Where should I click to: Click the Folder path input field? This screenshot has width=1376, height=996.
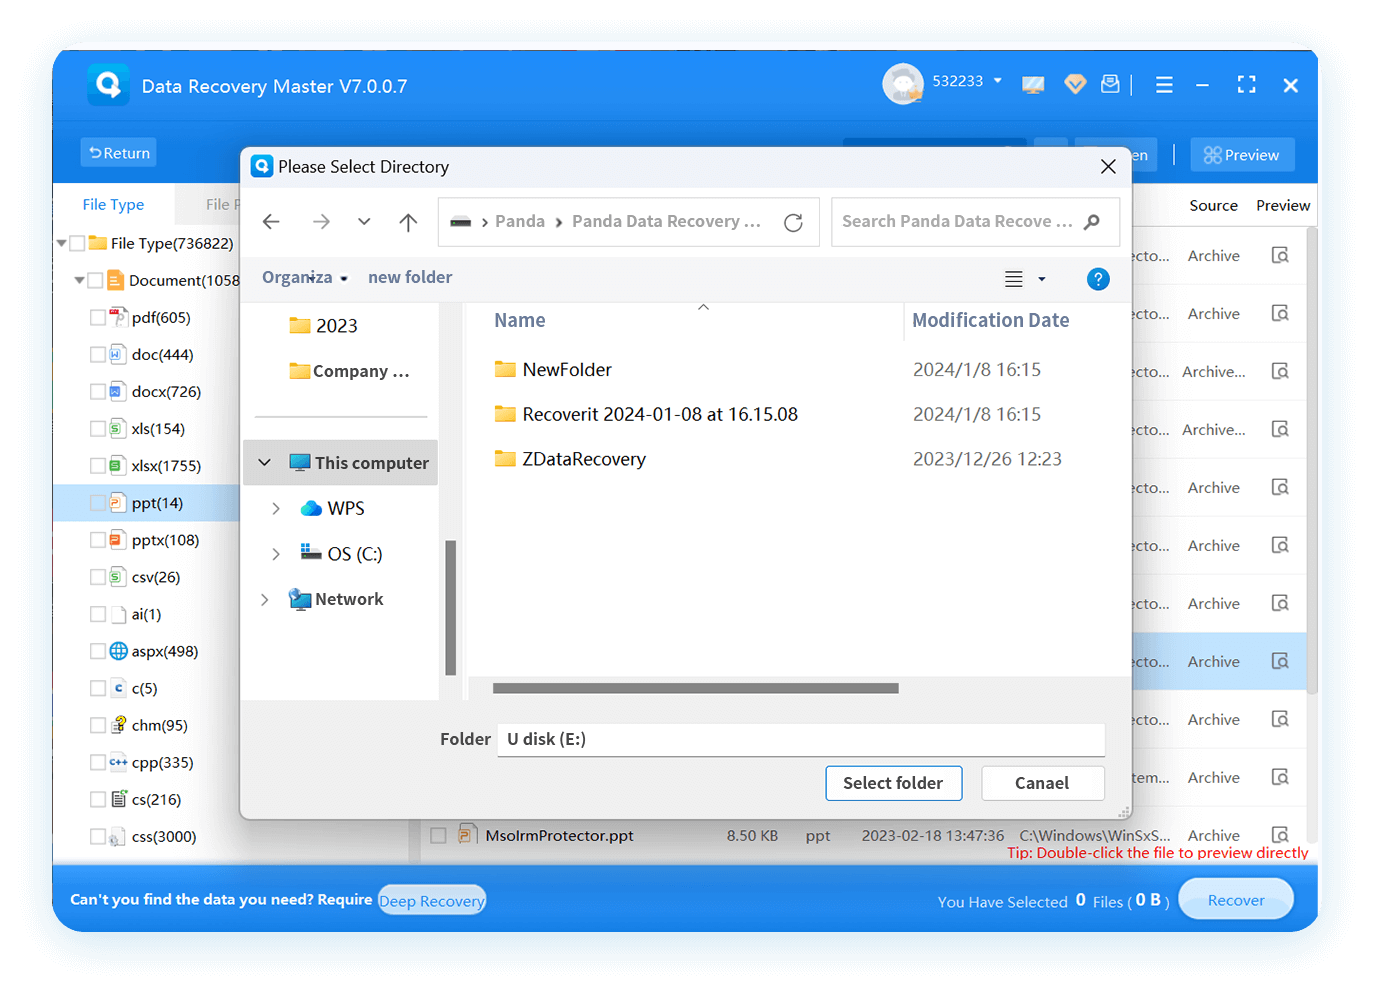[x=801, y=739]
